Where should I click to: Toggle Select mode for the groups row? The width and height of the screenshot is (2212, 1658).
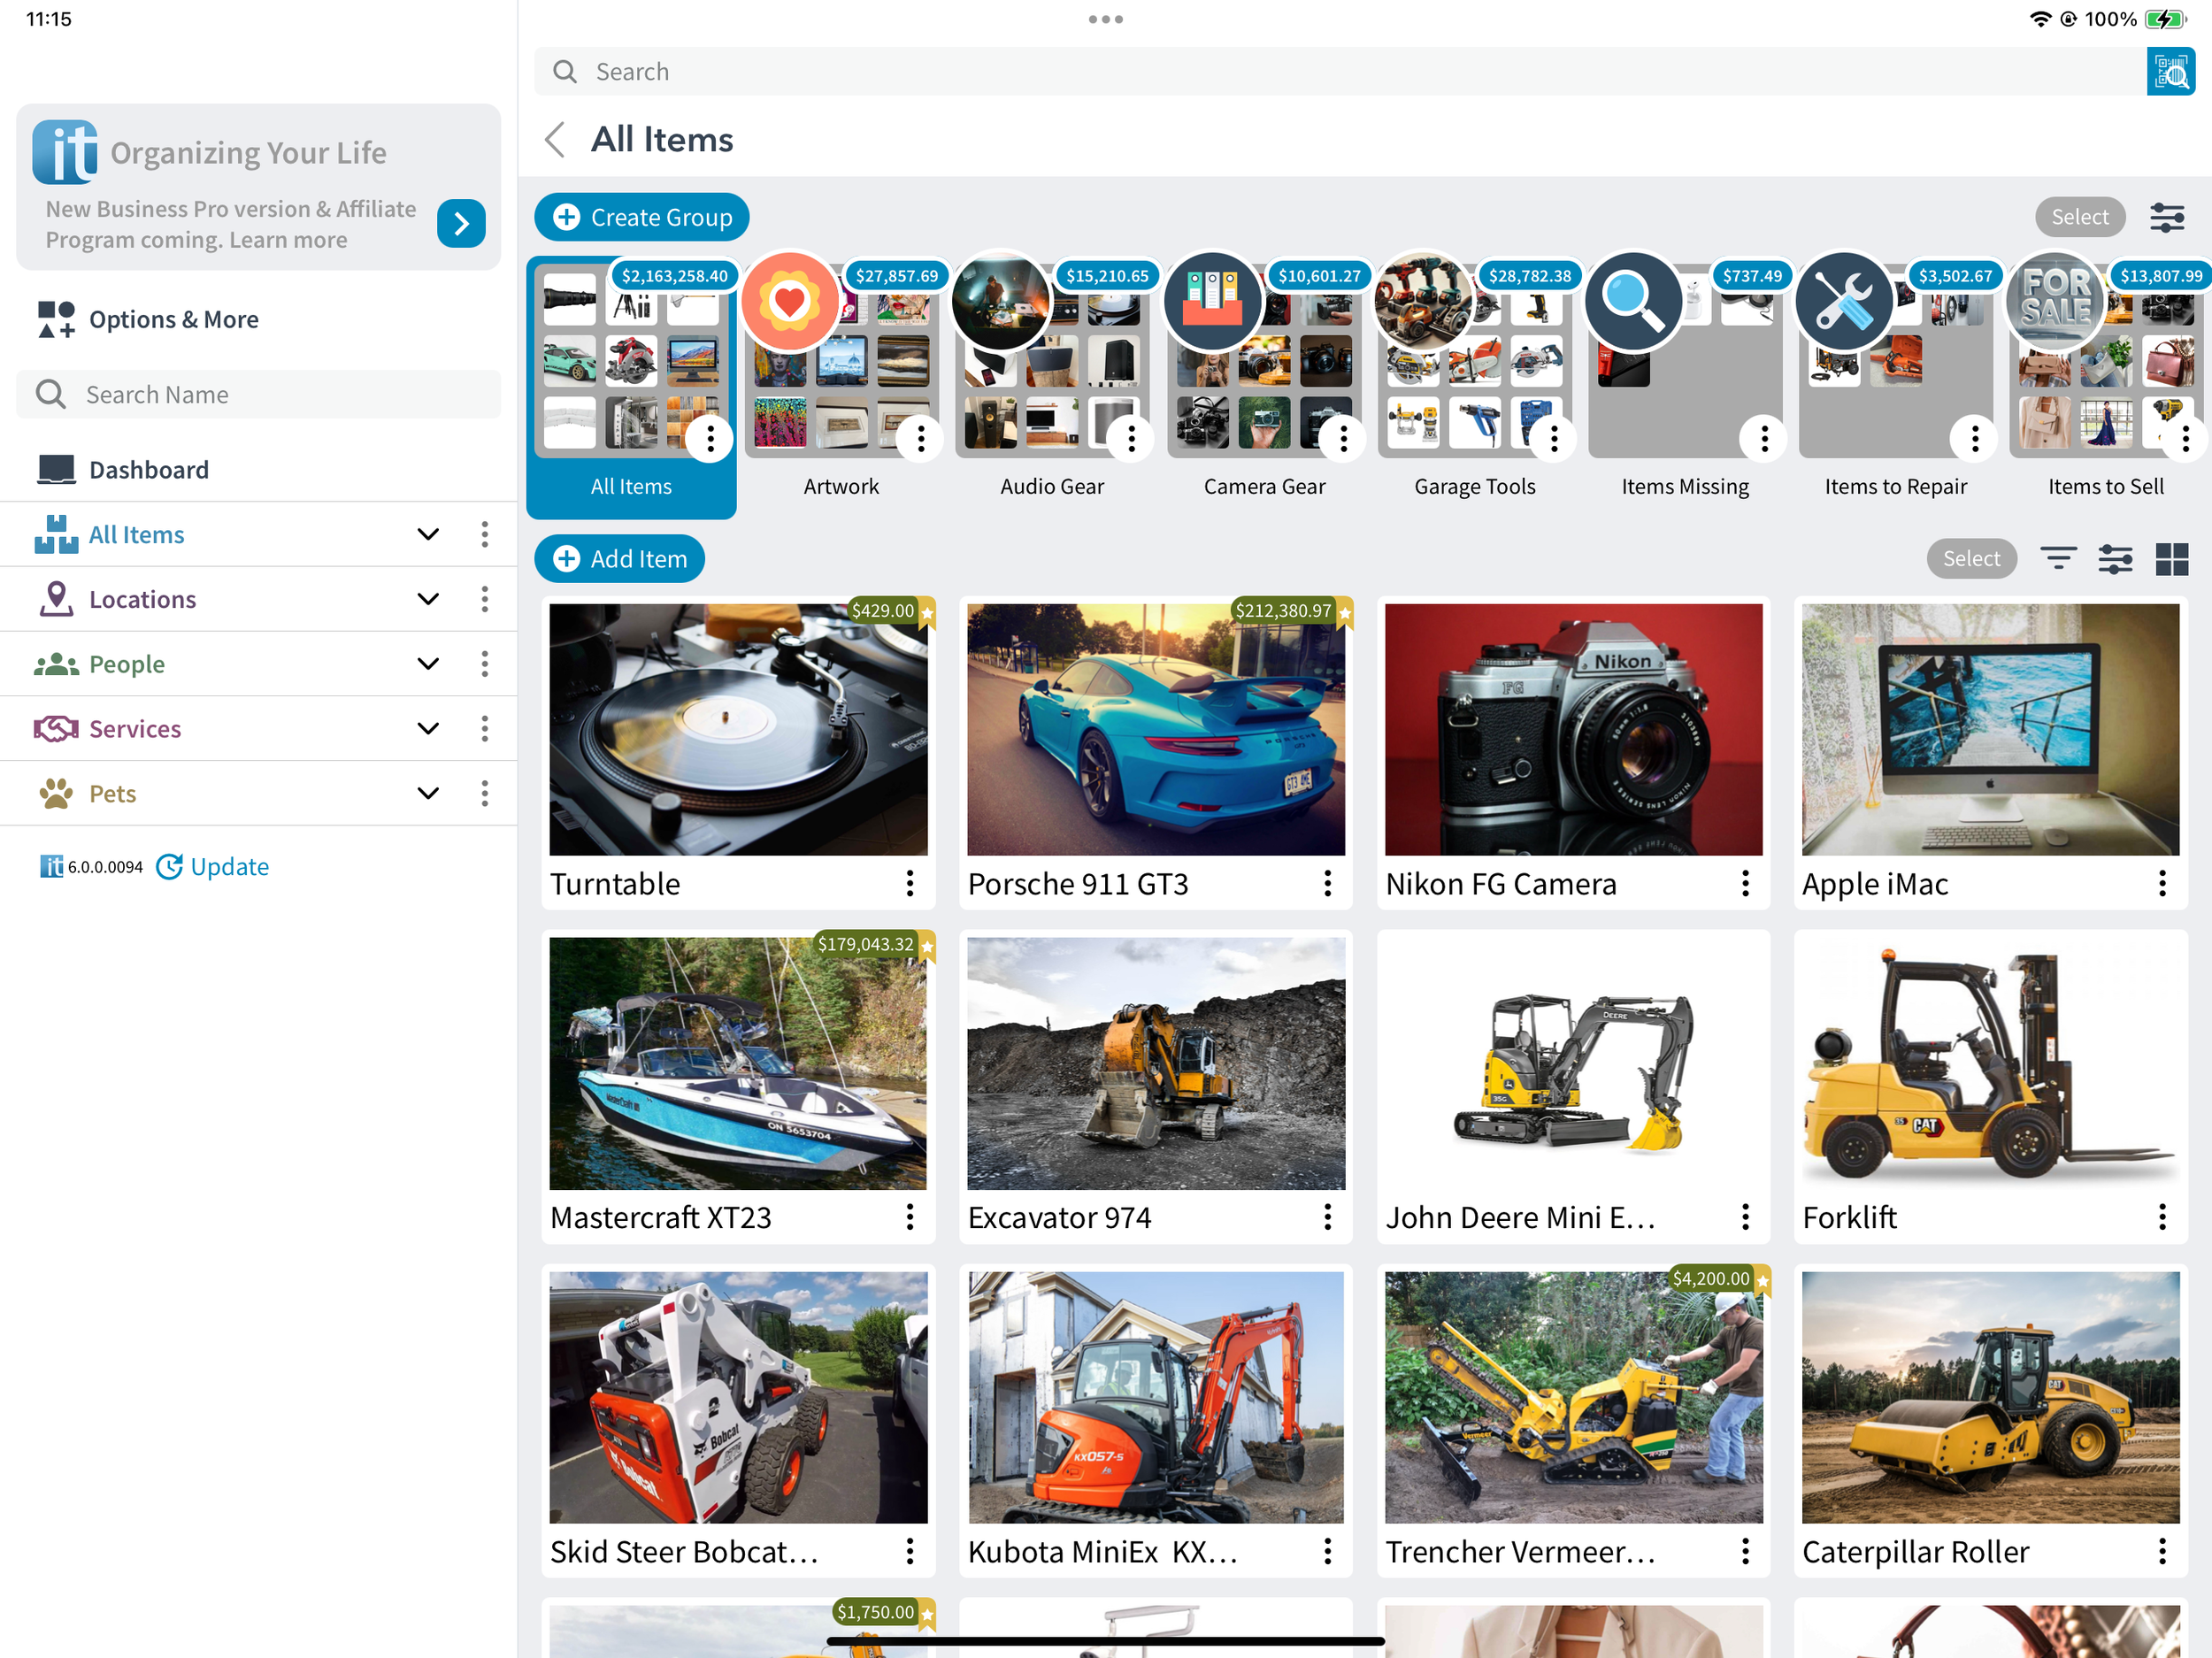tap(2079, 217)
